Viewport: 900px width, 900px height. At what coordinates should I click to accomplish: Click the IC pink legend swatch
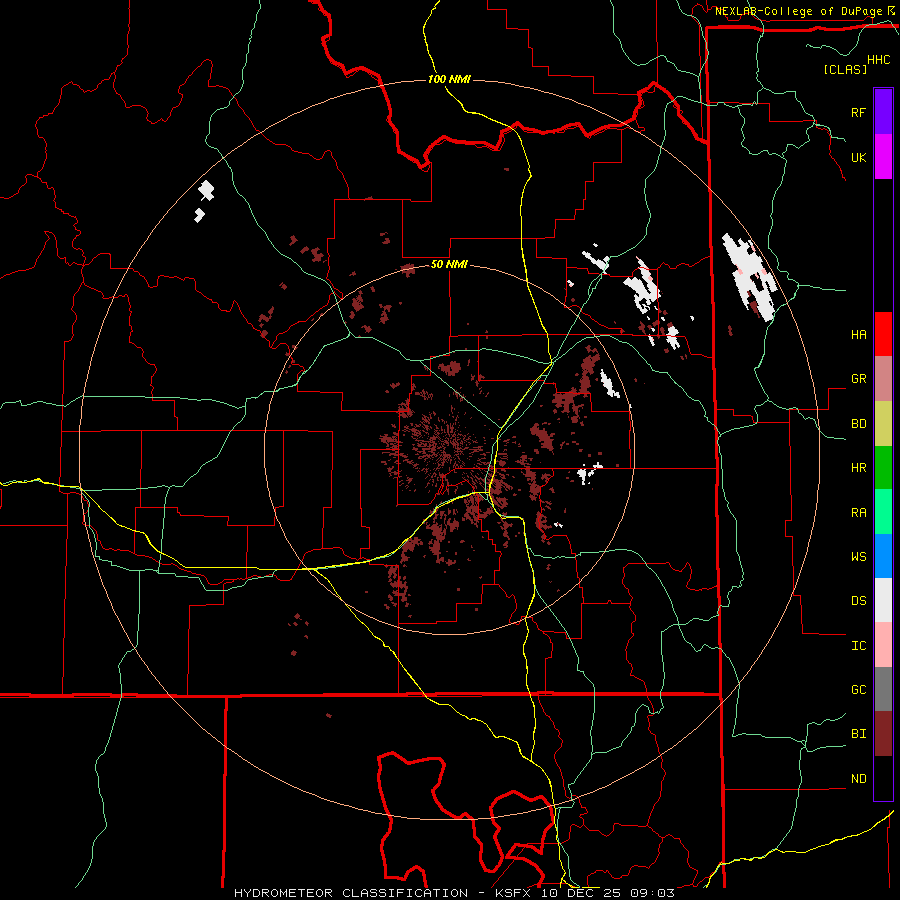[883, 645]
